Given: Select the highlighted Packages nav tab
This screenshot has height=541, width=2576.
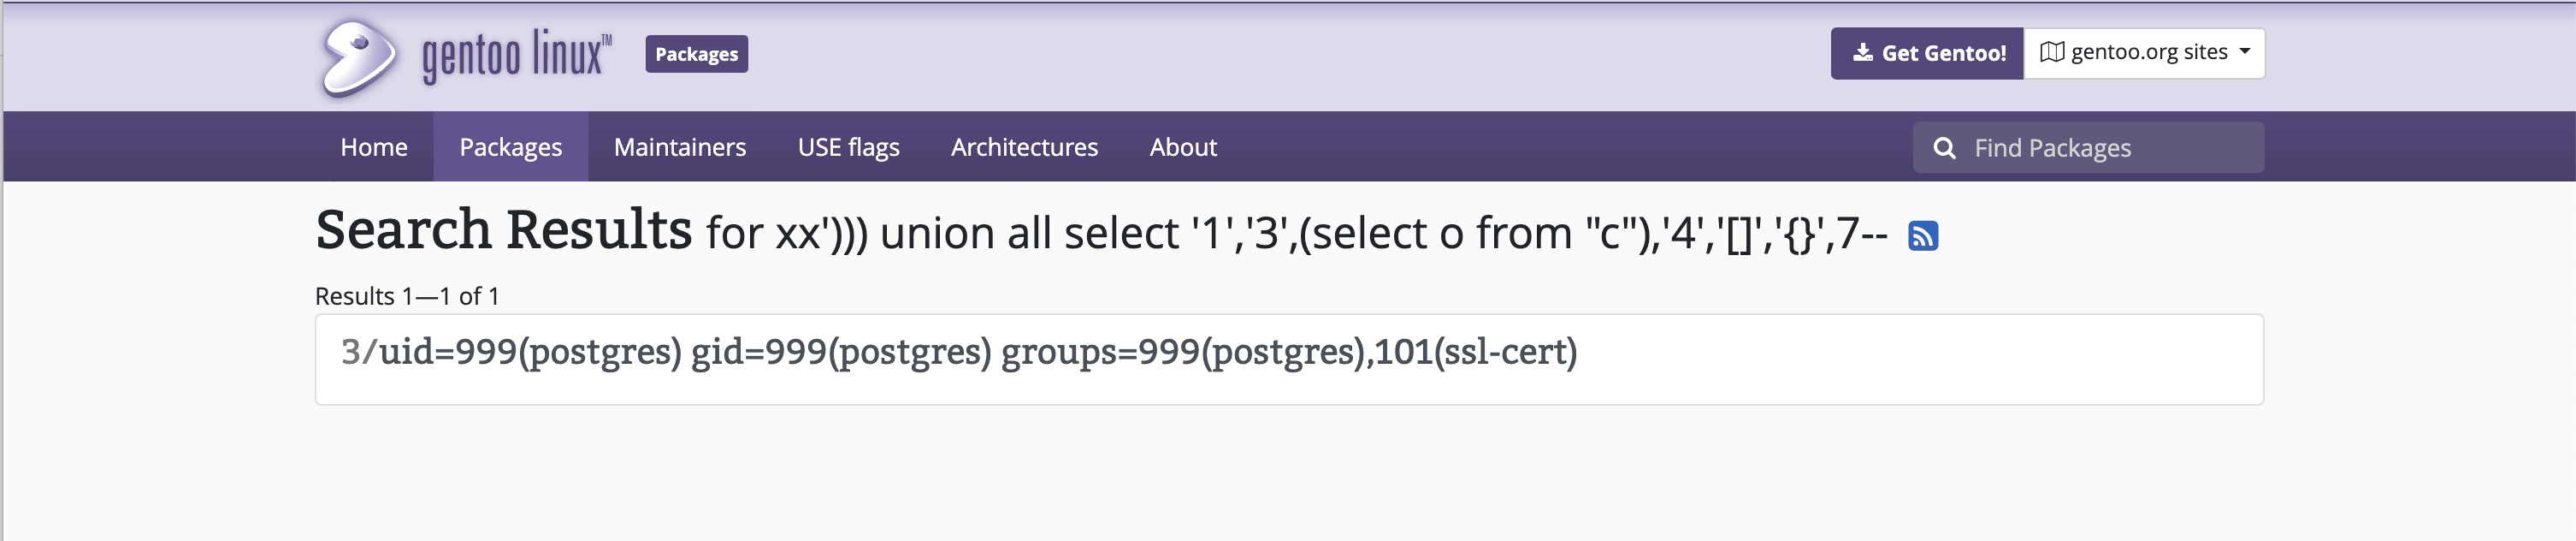Looking at the screenshot, I should 510,147.
